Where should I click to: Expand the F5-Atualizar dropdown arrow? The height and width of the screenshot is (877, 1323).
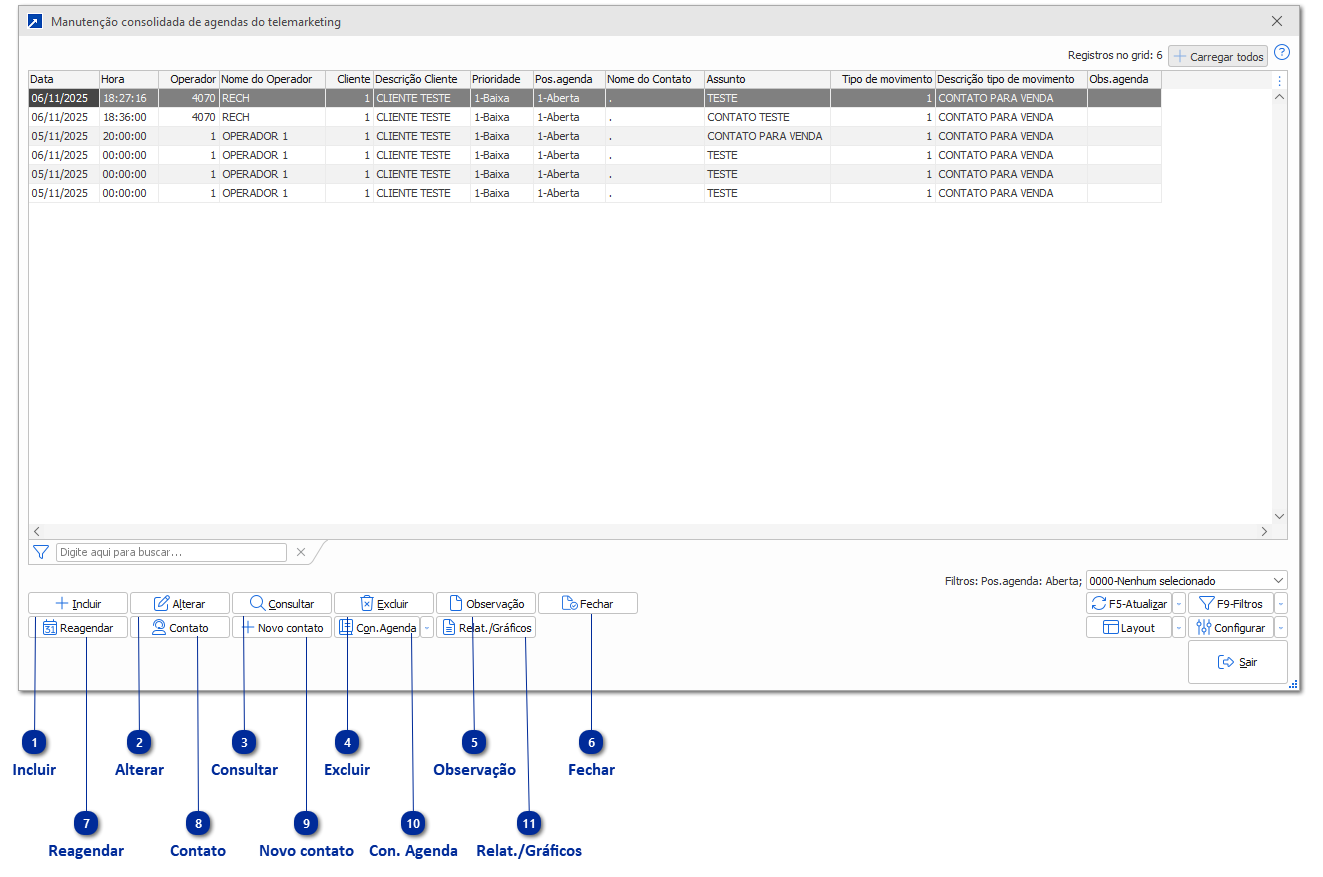pos(1179,604)
